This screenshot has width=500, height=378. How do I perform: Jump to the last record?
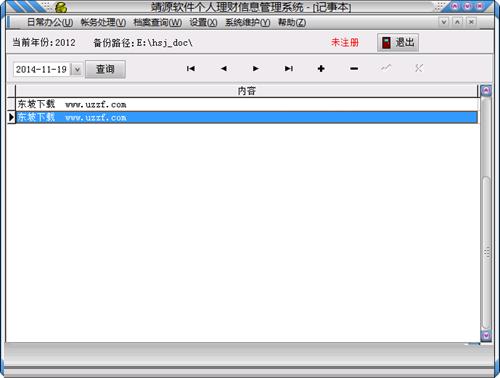[289, 69]
